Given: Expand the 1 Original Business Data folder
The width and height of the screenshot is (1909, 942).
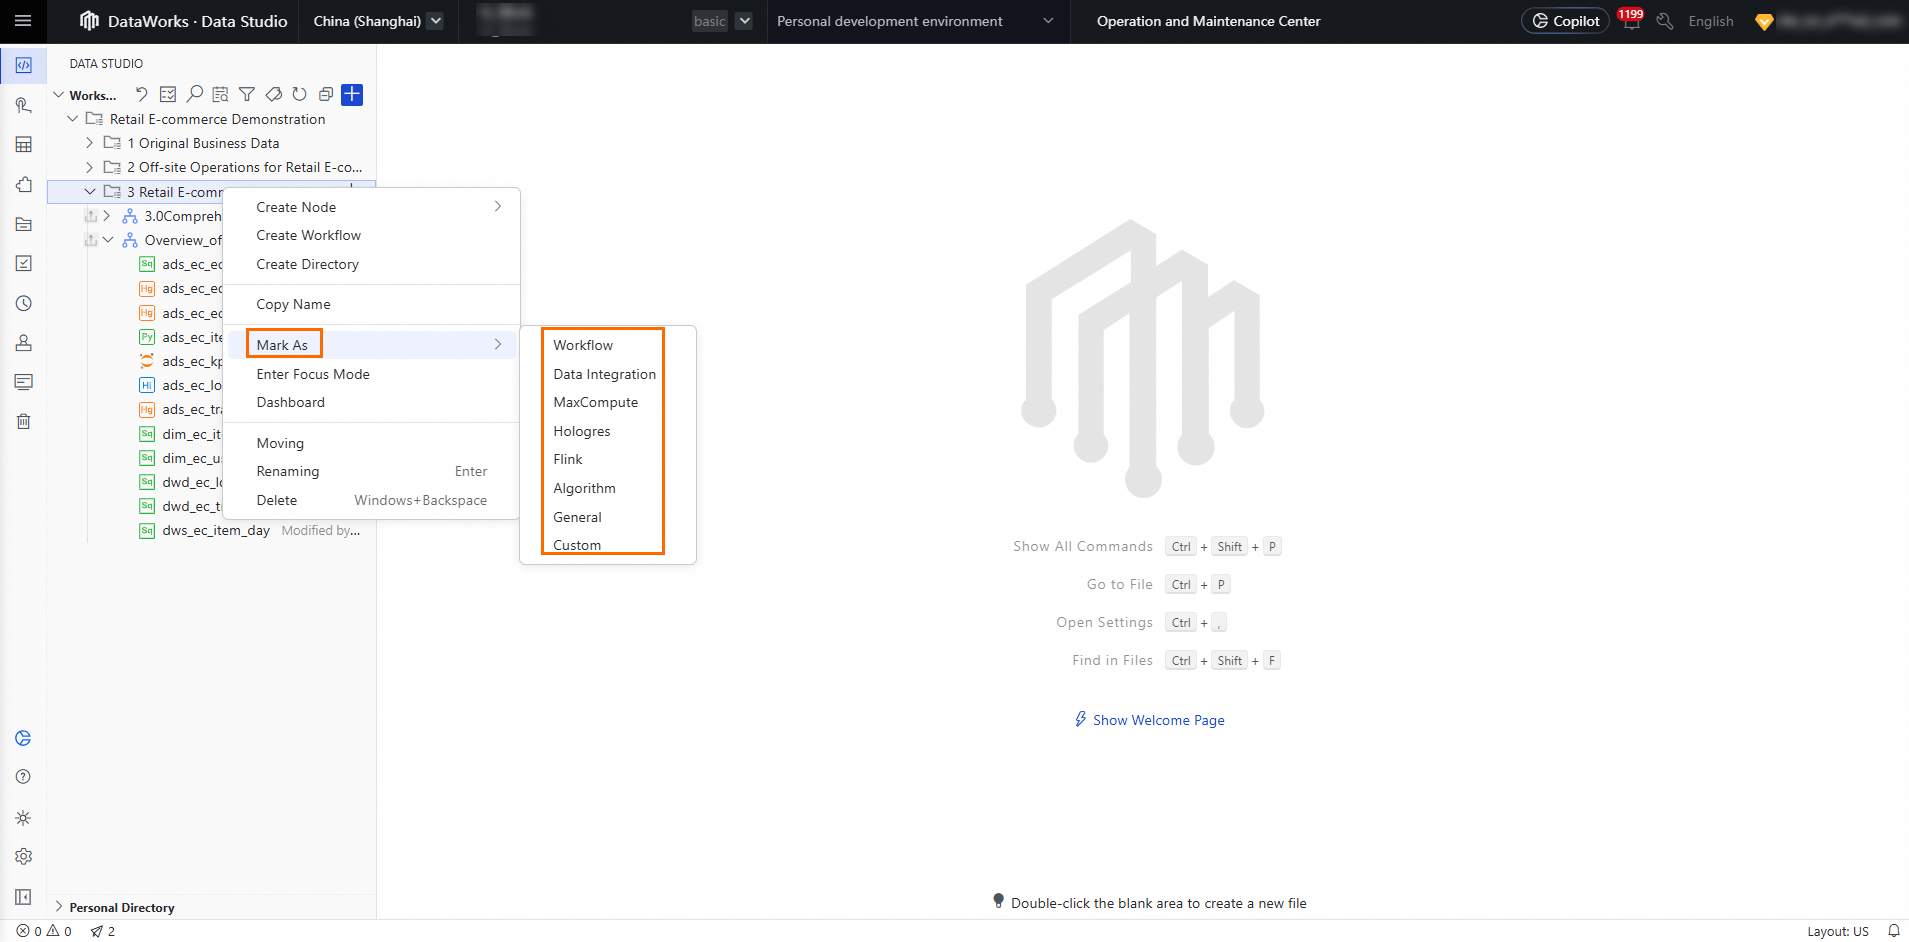Looking at the screenshot, I should click(90, 143).
